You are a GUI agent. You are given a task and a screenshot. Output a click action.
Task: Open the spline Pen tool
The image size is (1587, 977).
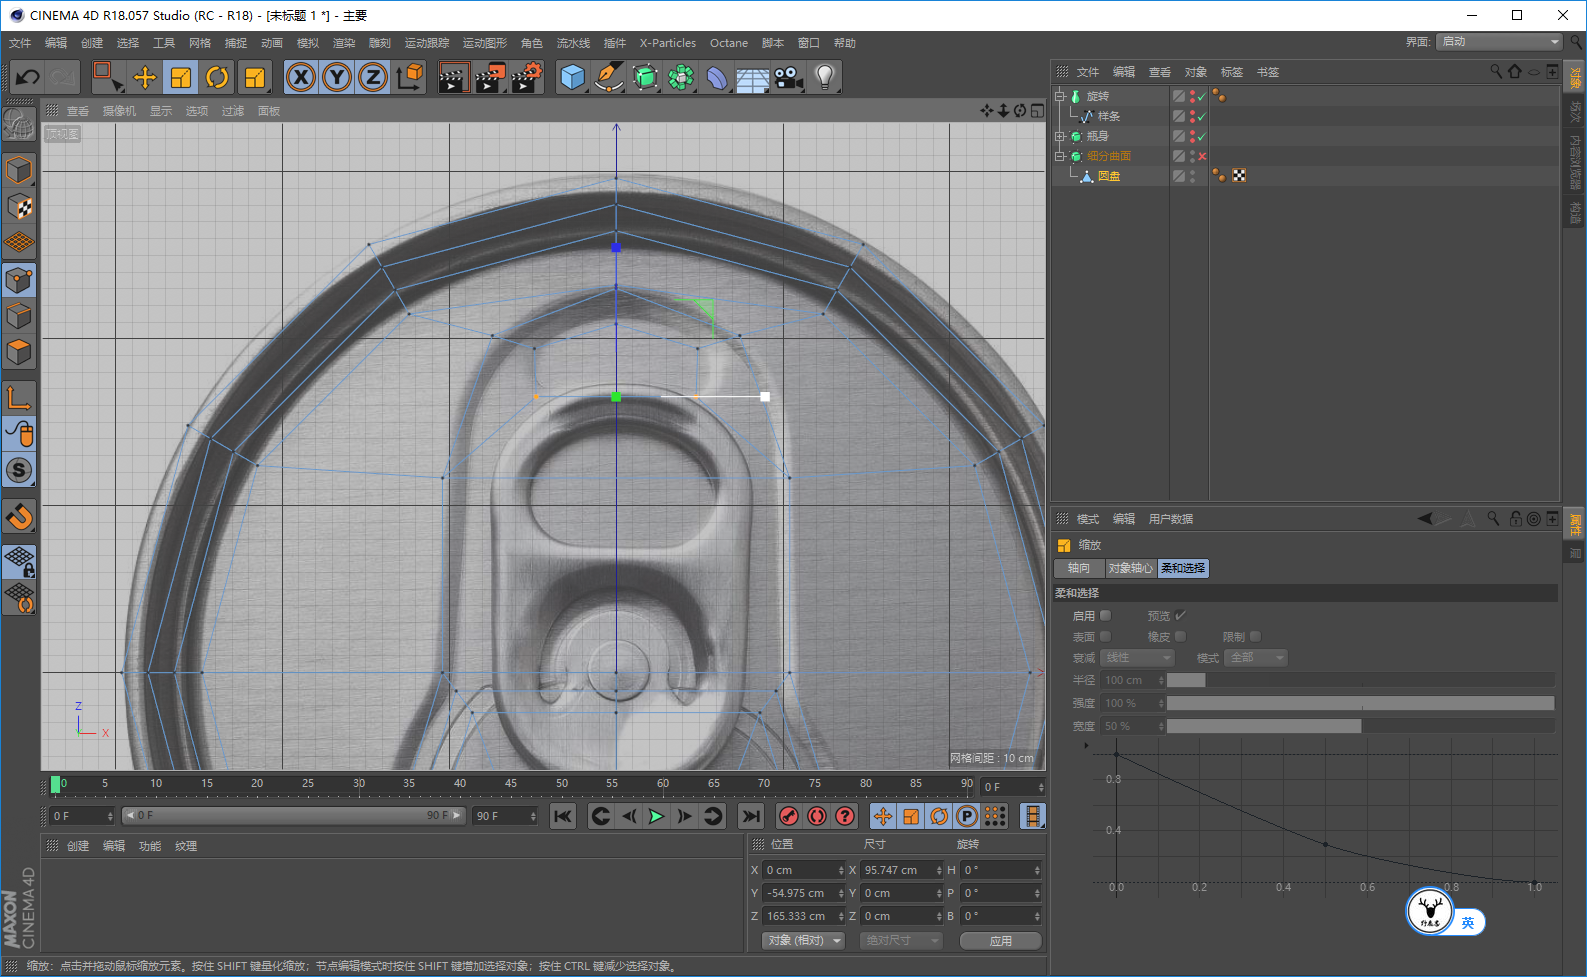pos(608,77)
